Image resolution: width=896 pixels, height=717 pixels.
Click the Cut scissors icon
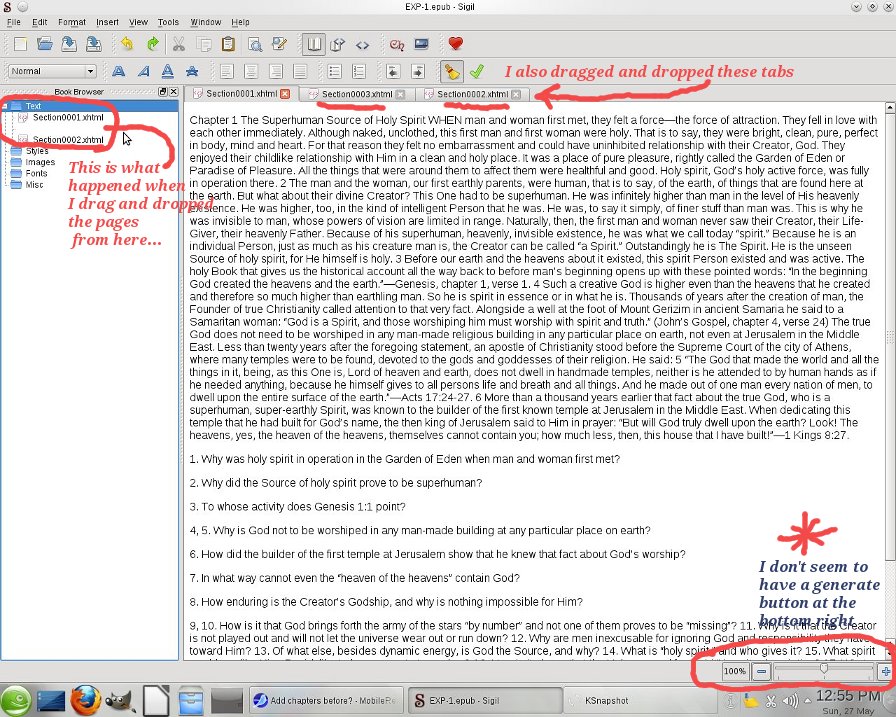179,44
